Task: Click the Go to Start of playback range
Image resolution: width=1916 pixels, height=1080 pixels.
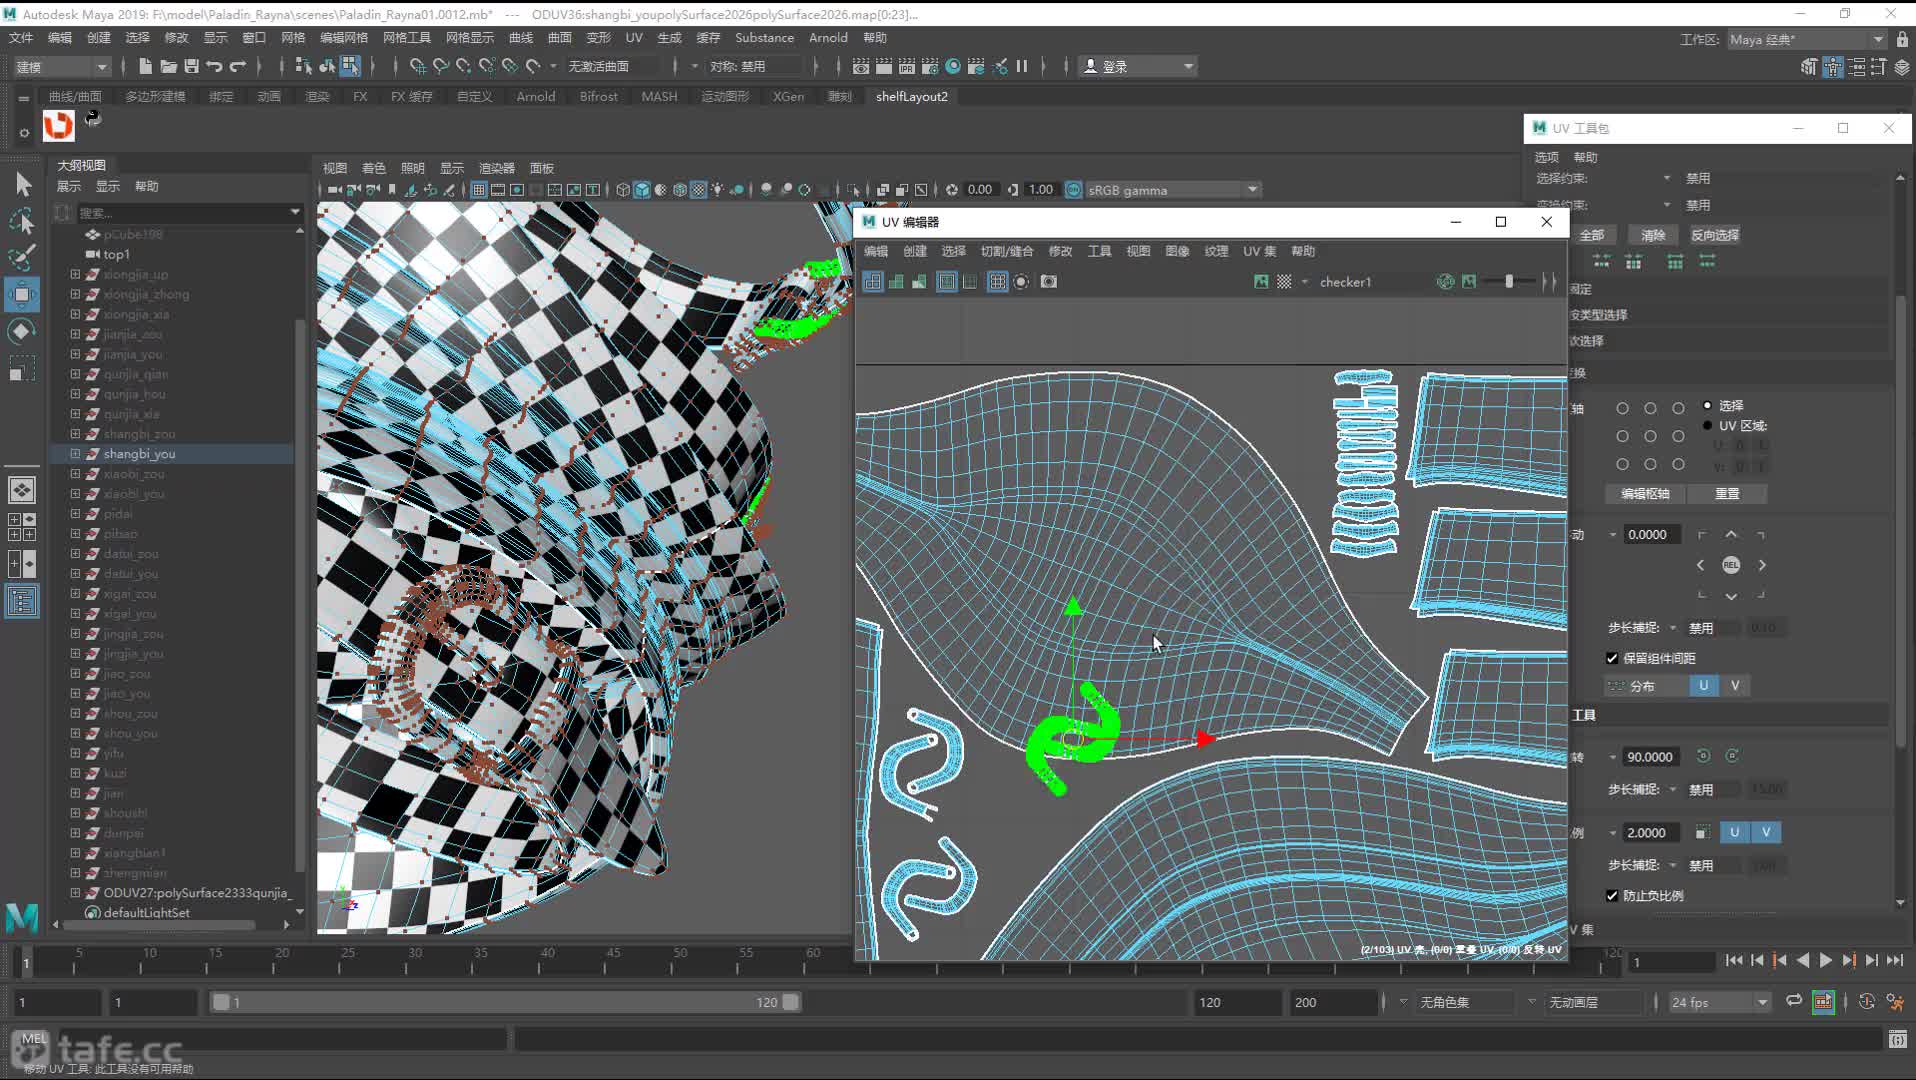Action: [1734, 960]
